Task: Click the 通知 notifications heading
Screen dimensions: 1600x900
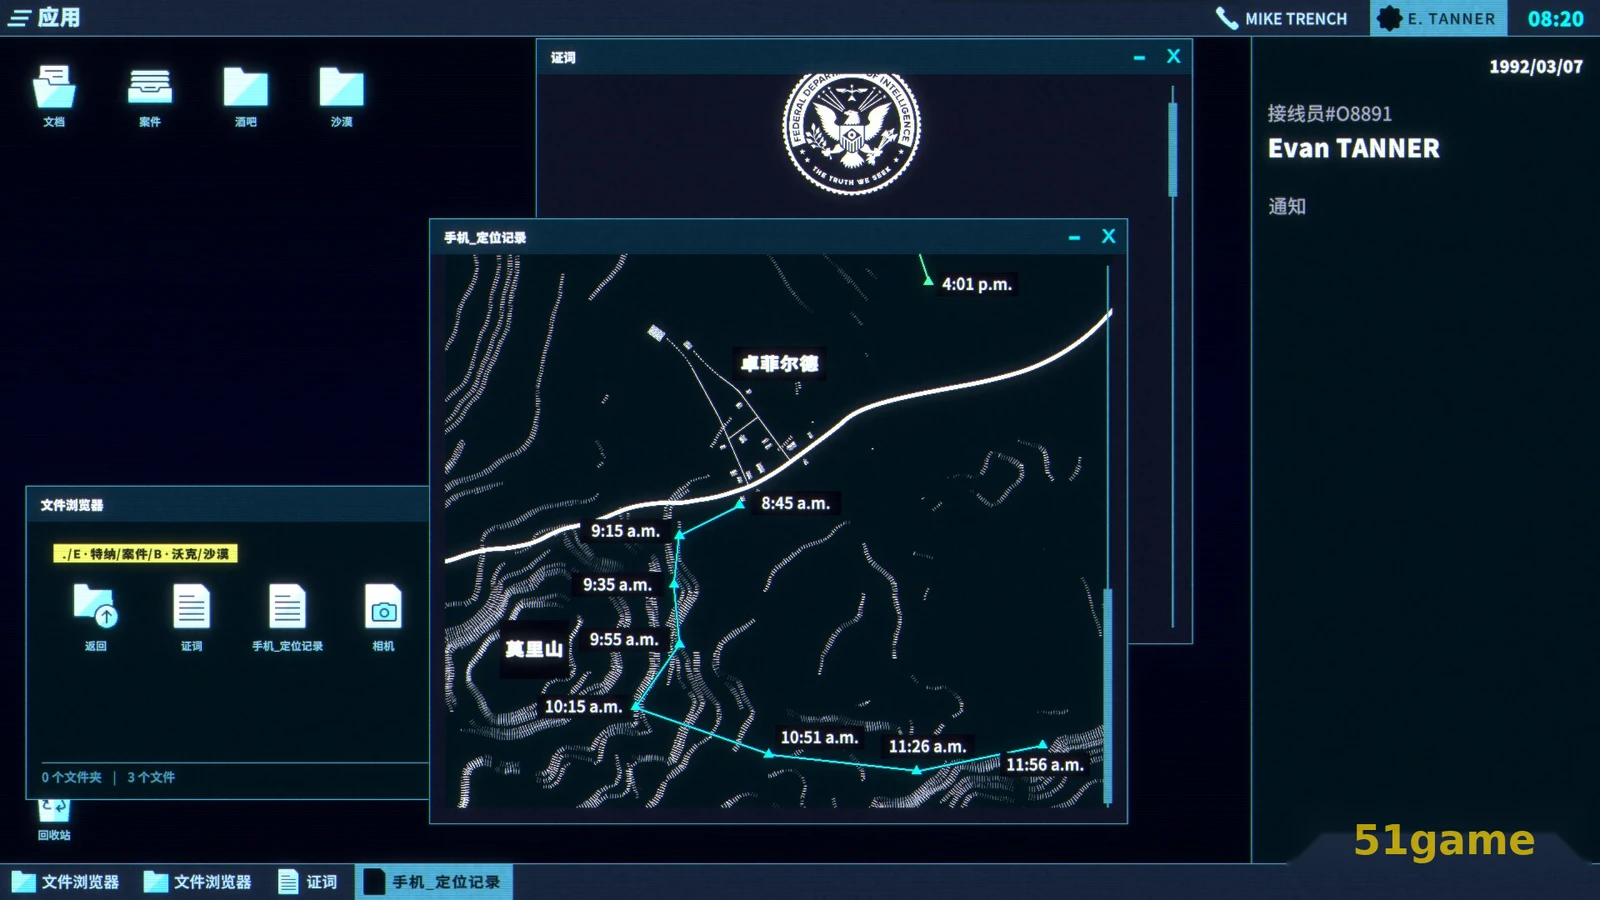Action: [x=1287, y=207]
